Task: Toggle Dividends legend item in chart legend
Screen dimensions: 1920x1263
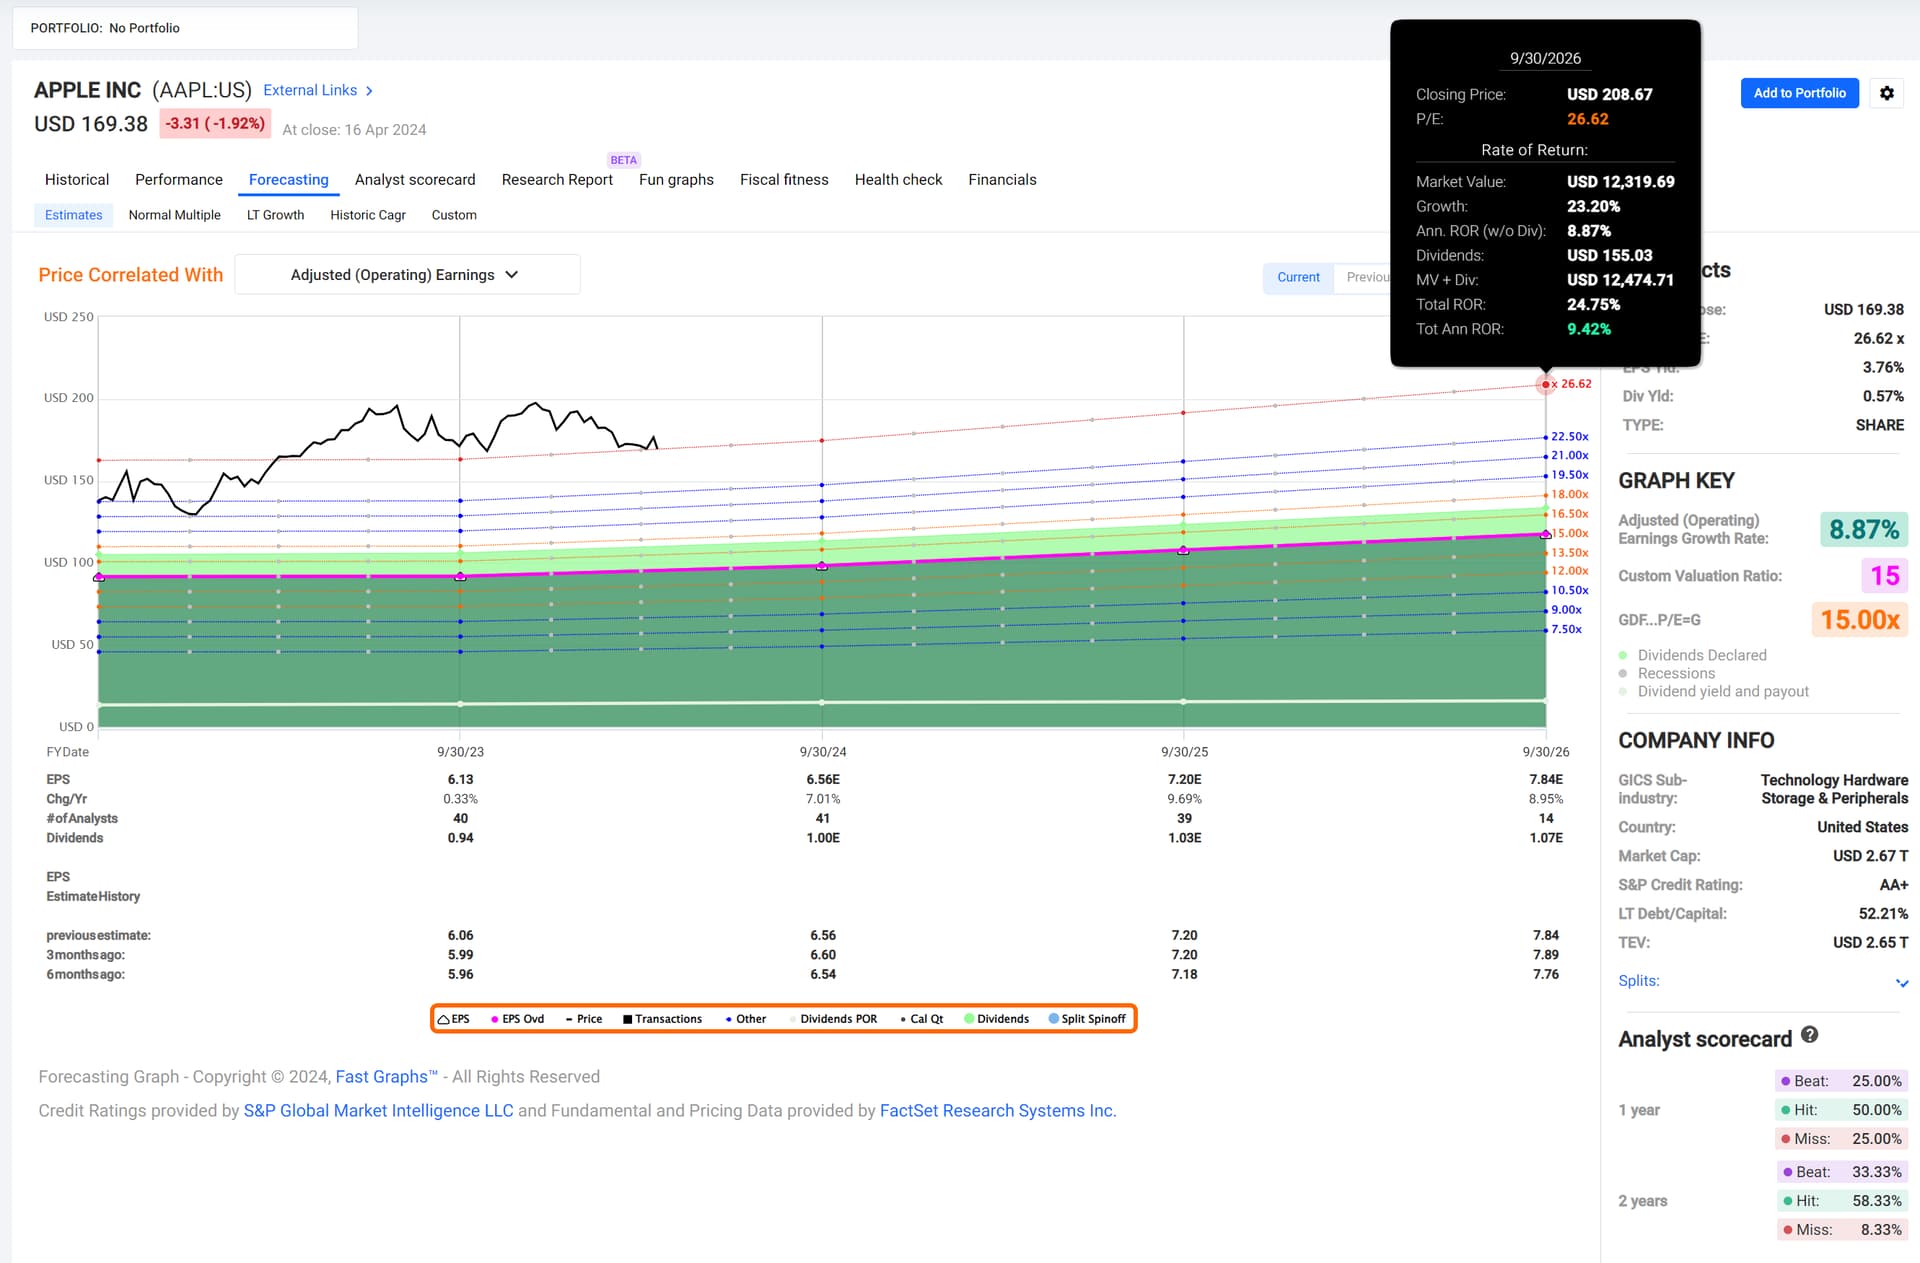Action: point(997,1019)
